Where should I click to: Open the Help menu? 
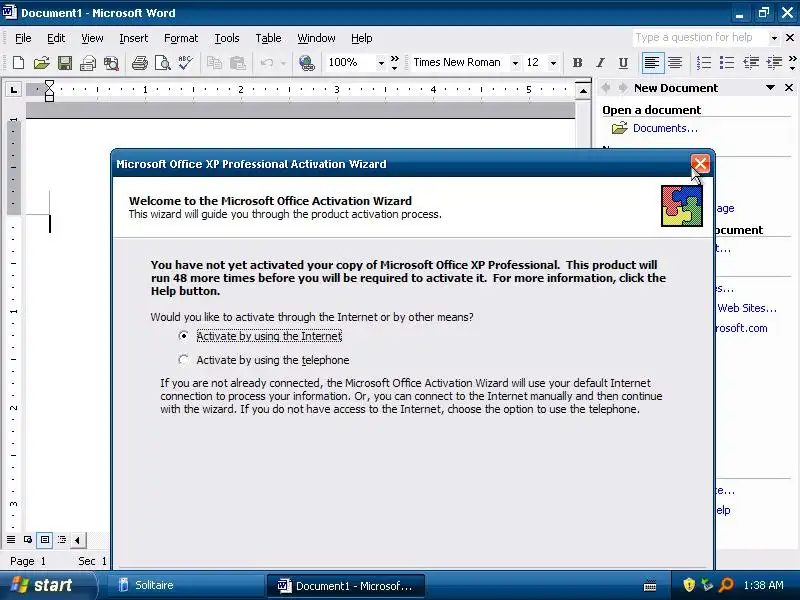point(362,38)
